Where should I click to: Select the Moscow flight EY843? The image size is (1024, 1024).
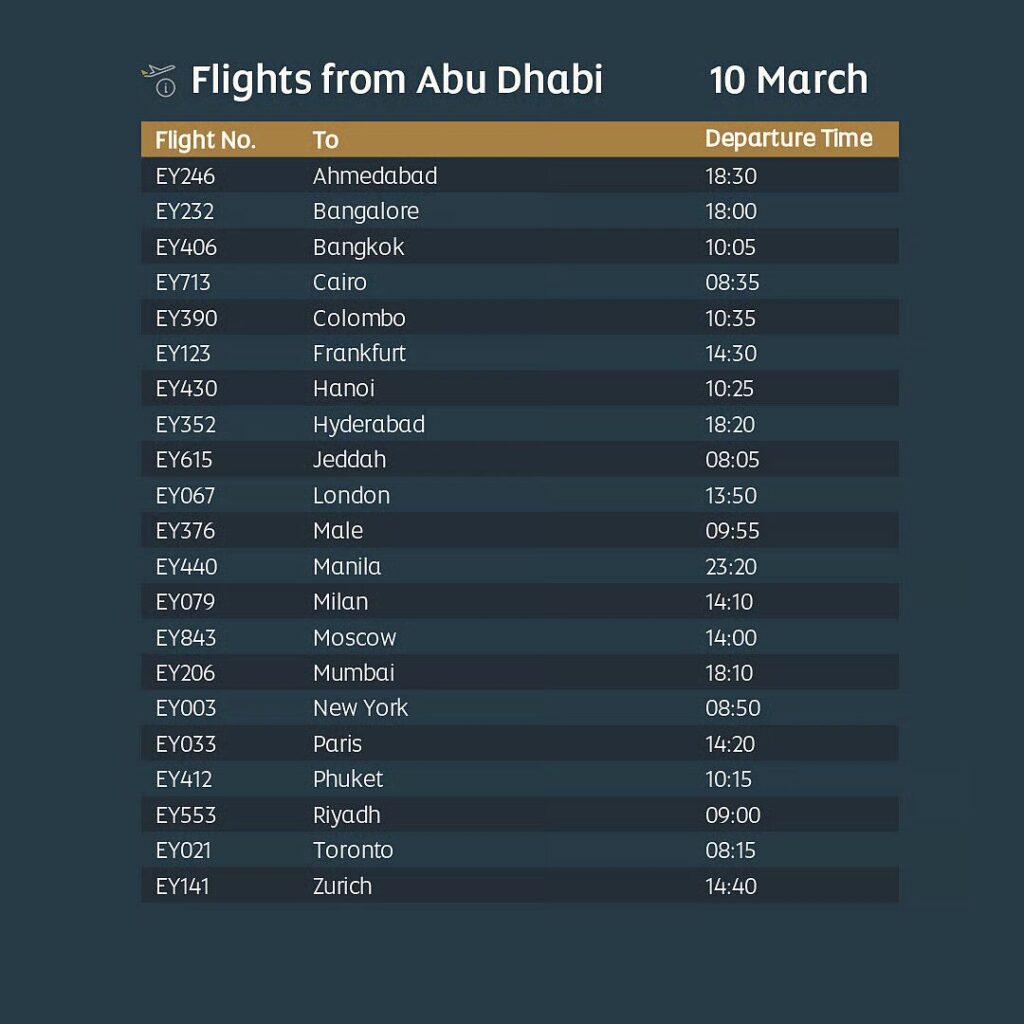(185, 637)
